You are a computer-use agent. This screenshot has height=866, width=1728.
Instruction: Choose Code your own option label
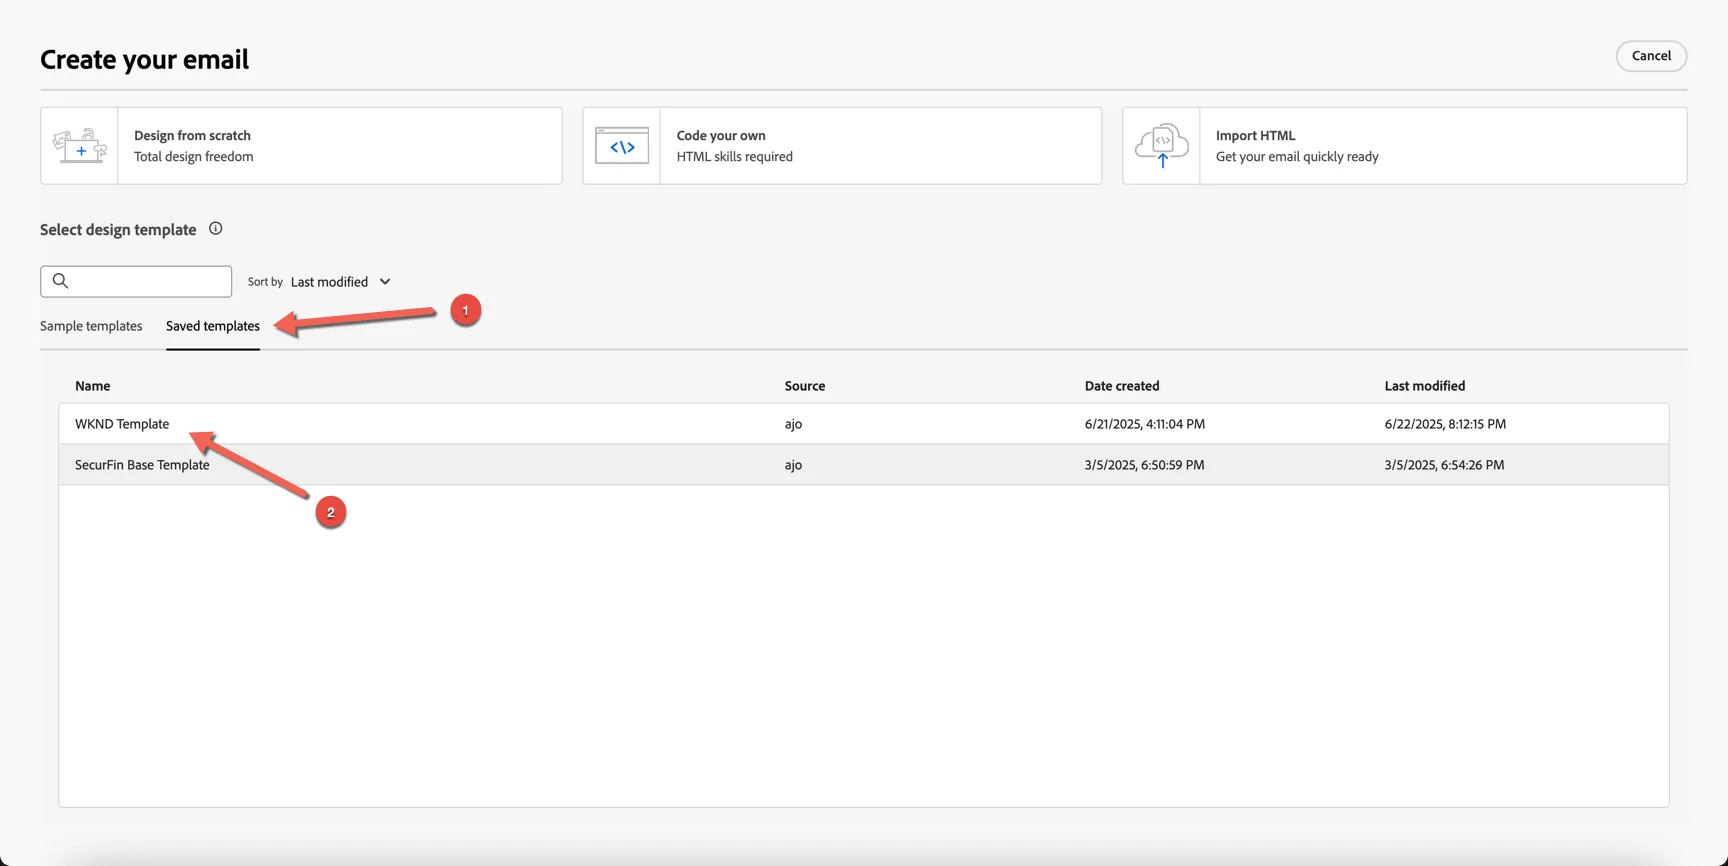tap(721, 135)
